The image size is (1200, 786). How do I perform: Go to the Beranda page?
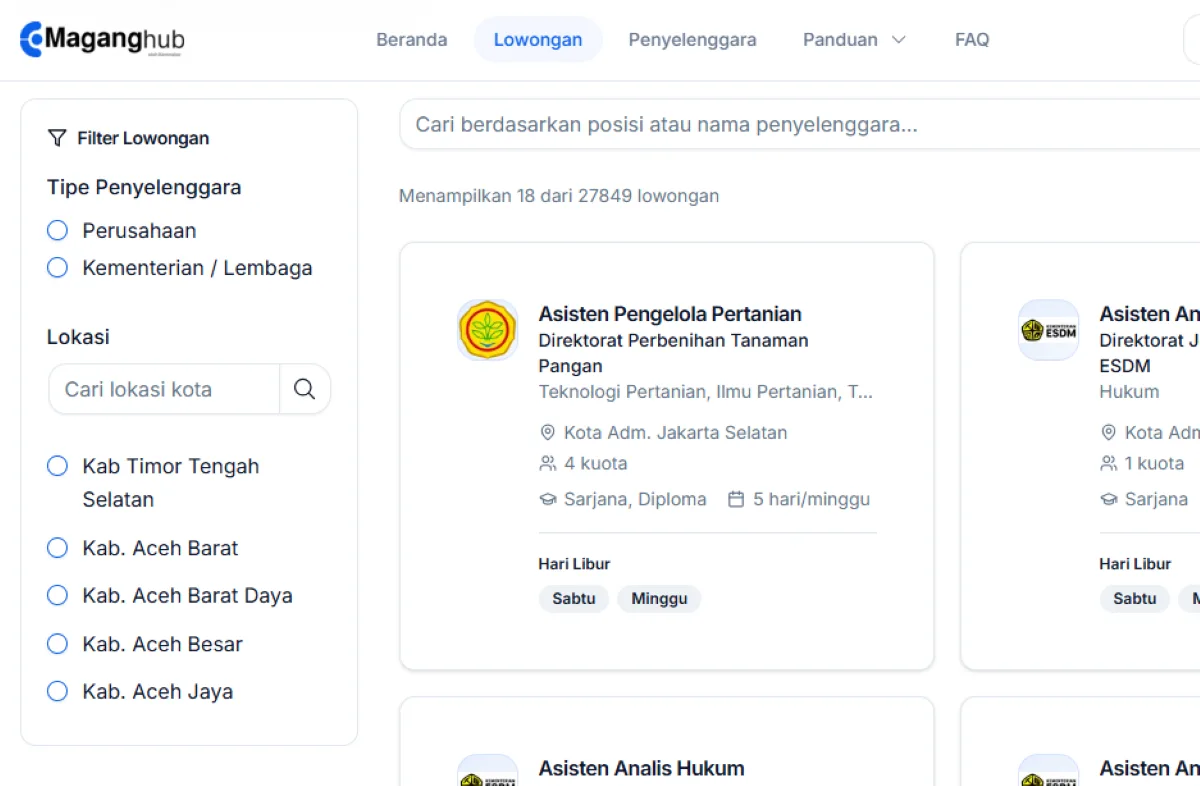tap(412, 40)
